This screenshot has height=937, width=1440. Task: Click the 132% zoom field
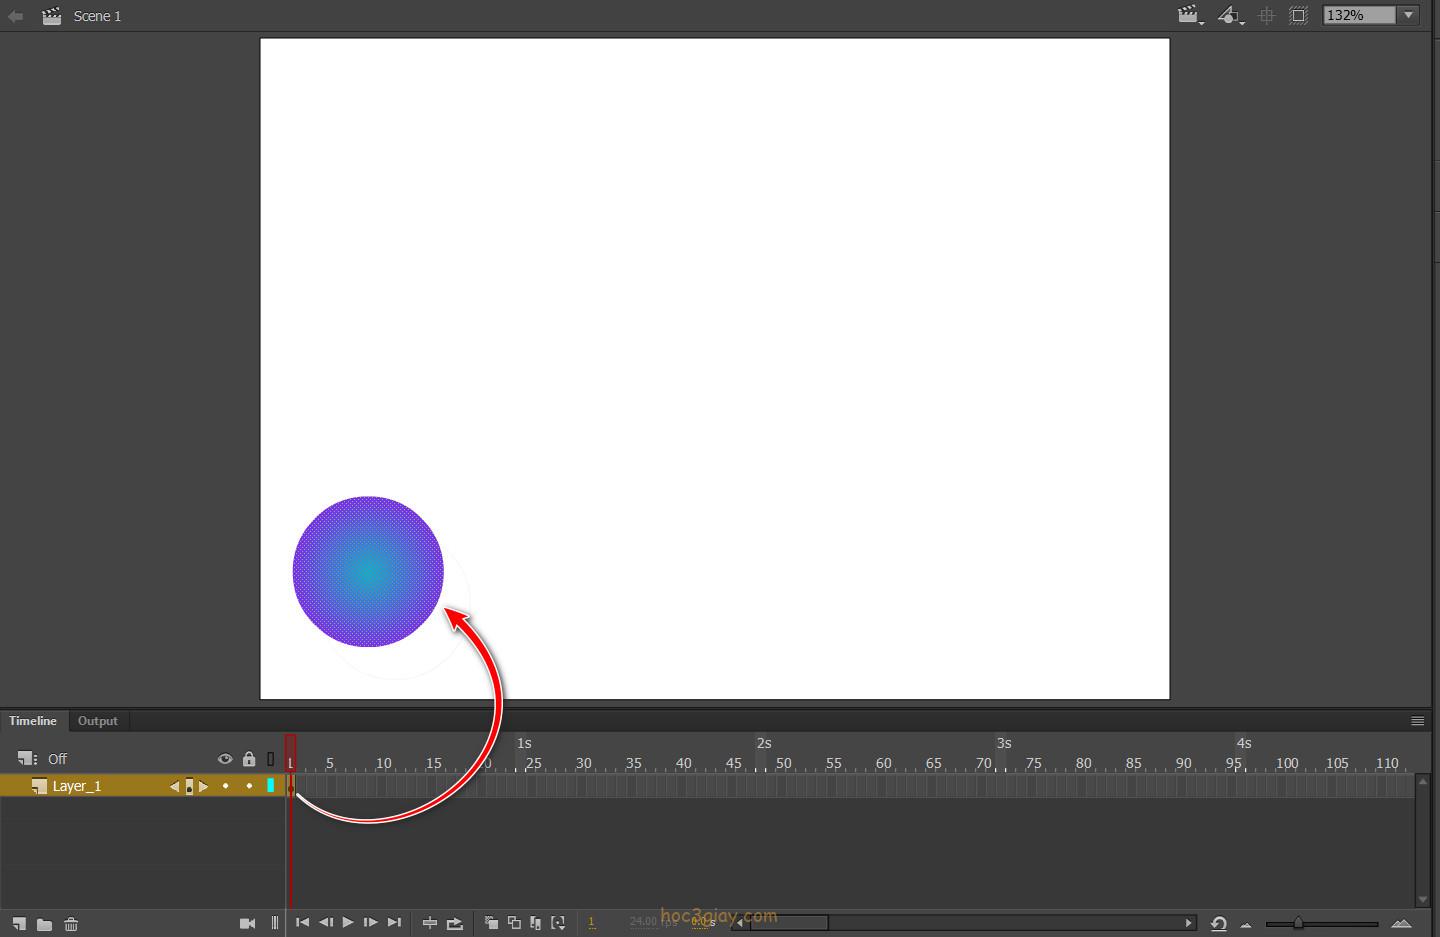pos(1359,15)
